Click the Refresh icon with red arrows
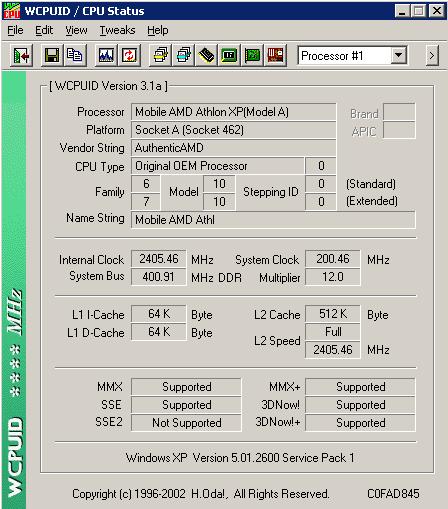 tap(129, 55)
